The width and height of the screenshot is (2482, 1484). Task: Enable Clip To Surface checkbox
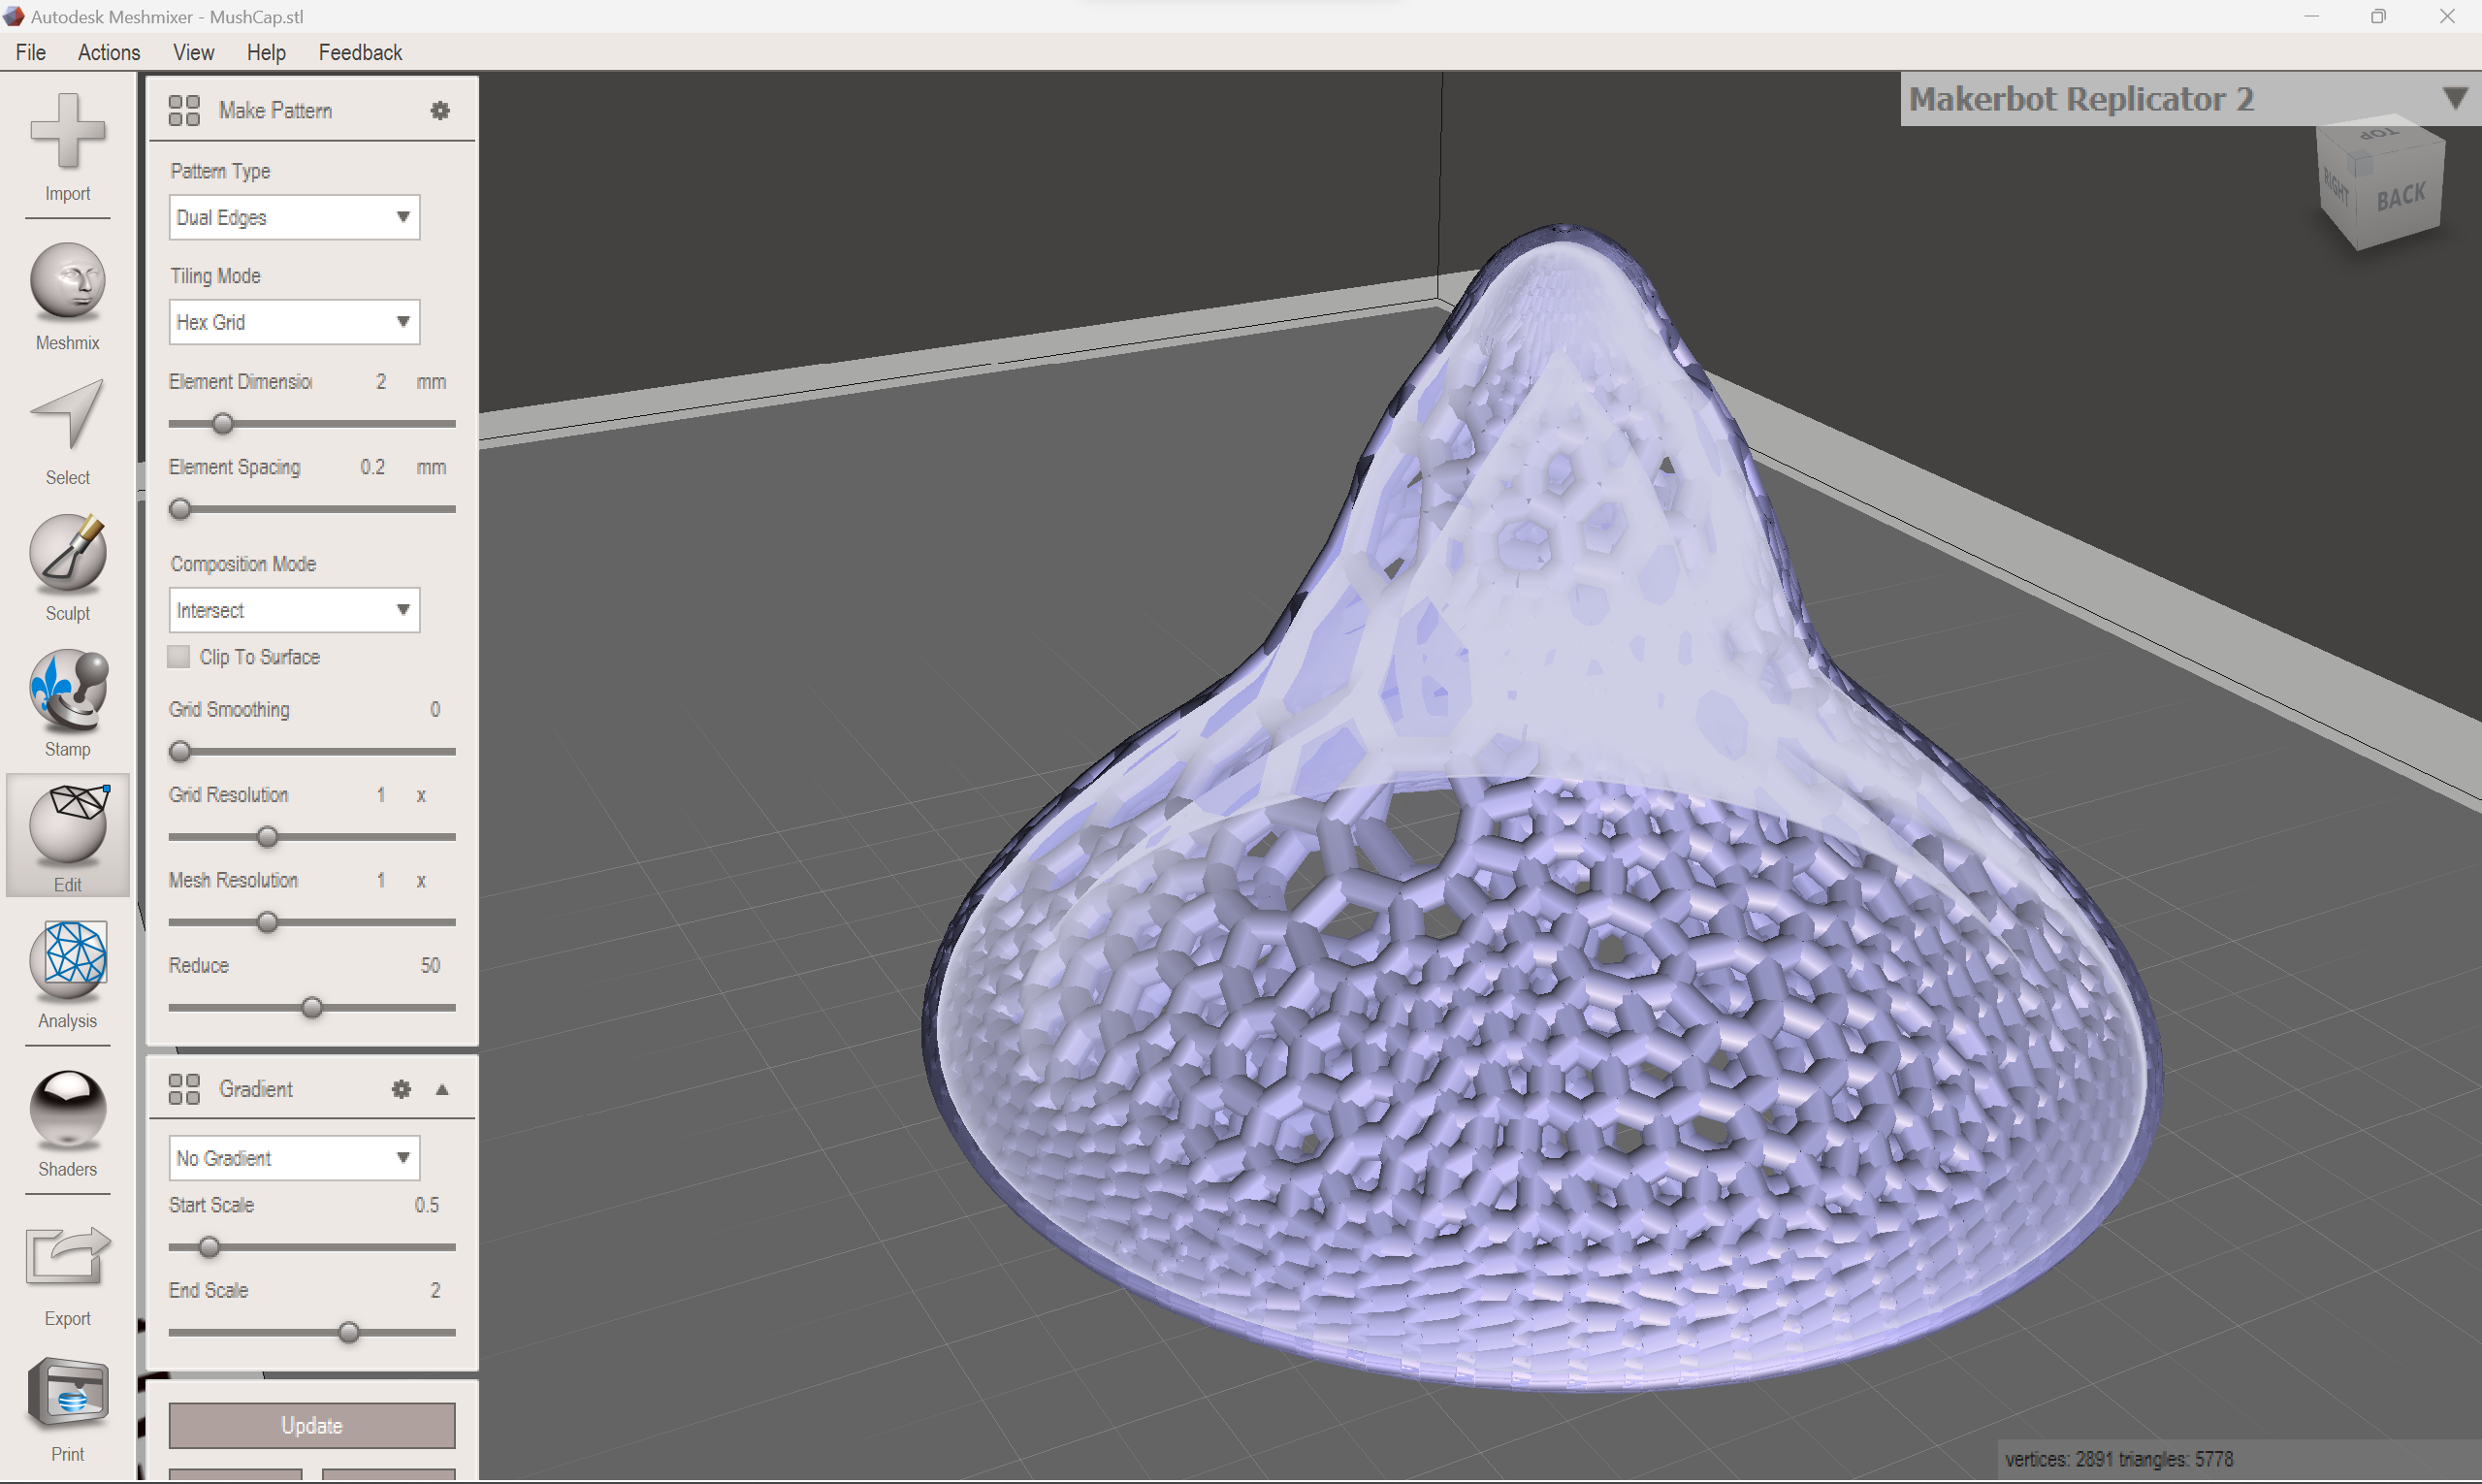pos(179,657)
